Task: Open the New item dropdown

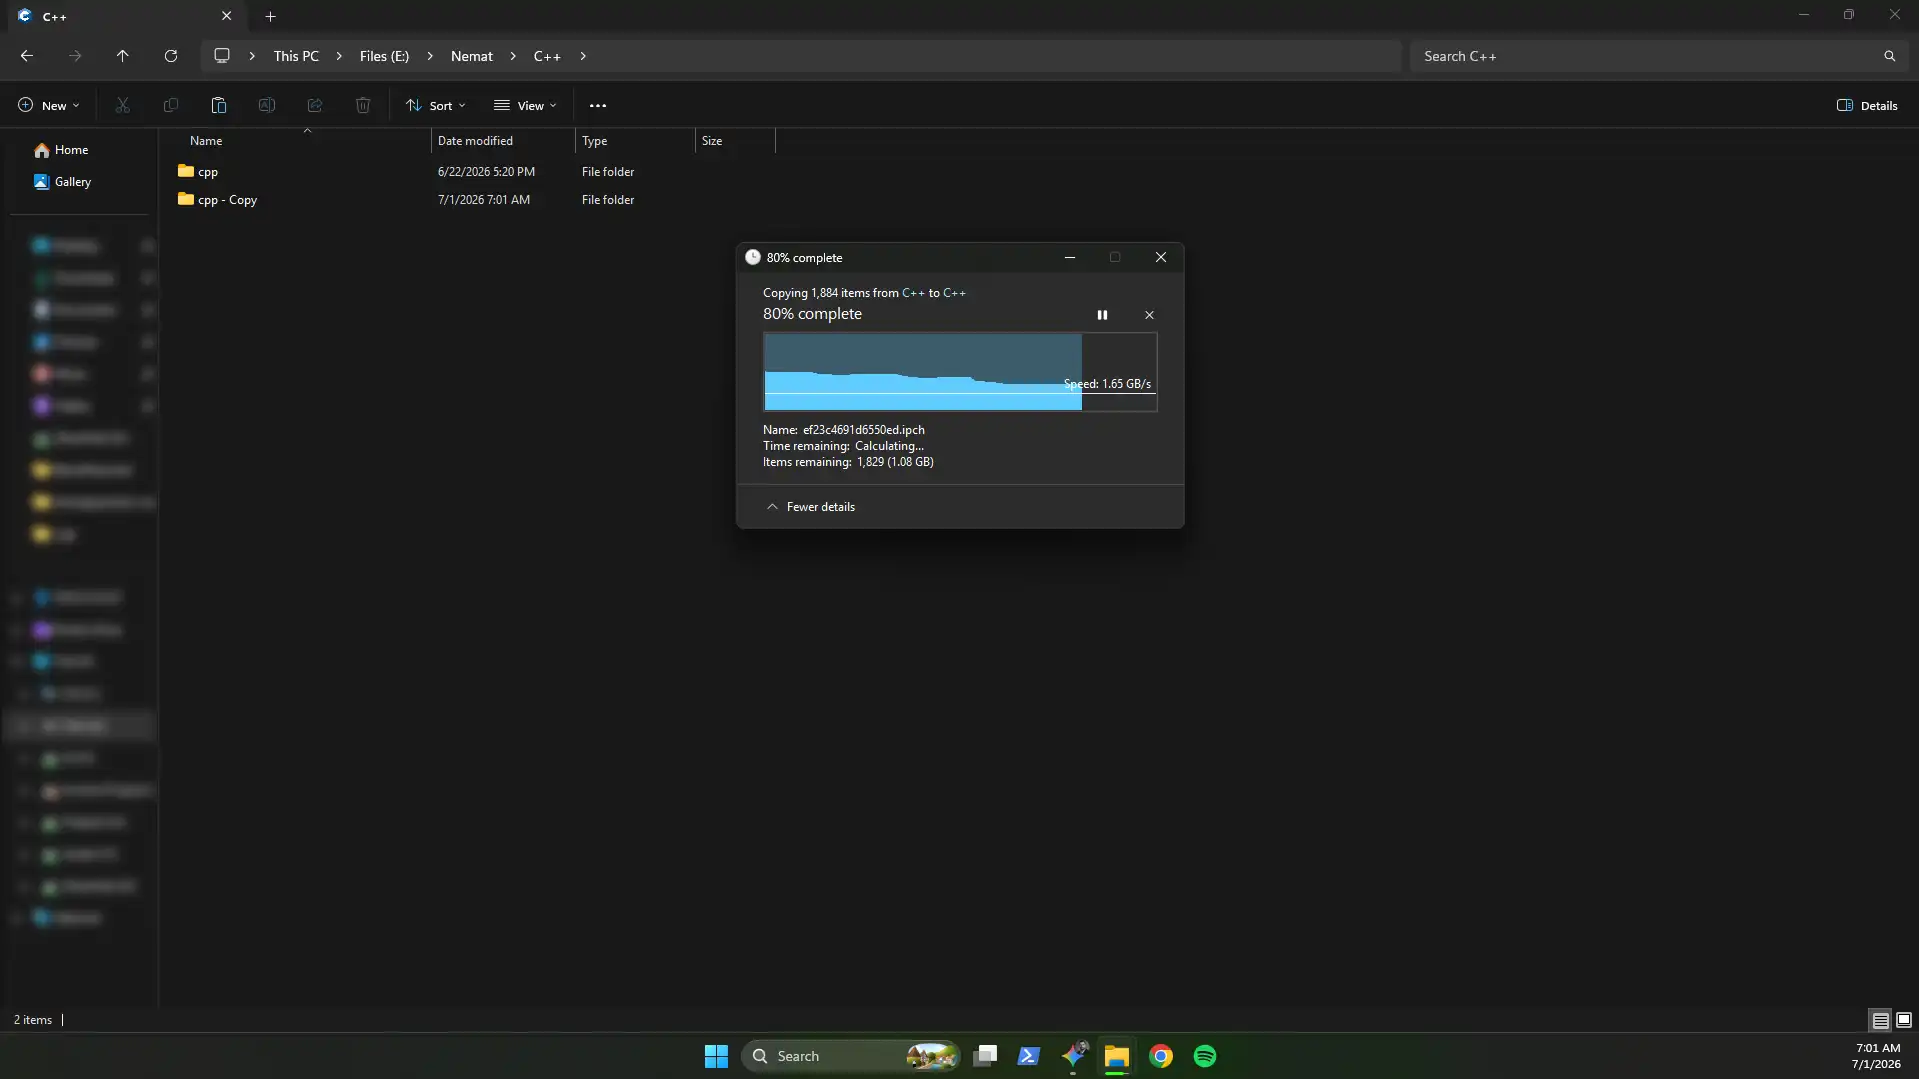Action: click(48, 105)
